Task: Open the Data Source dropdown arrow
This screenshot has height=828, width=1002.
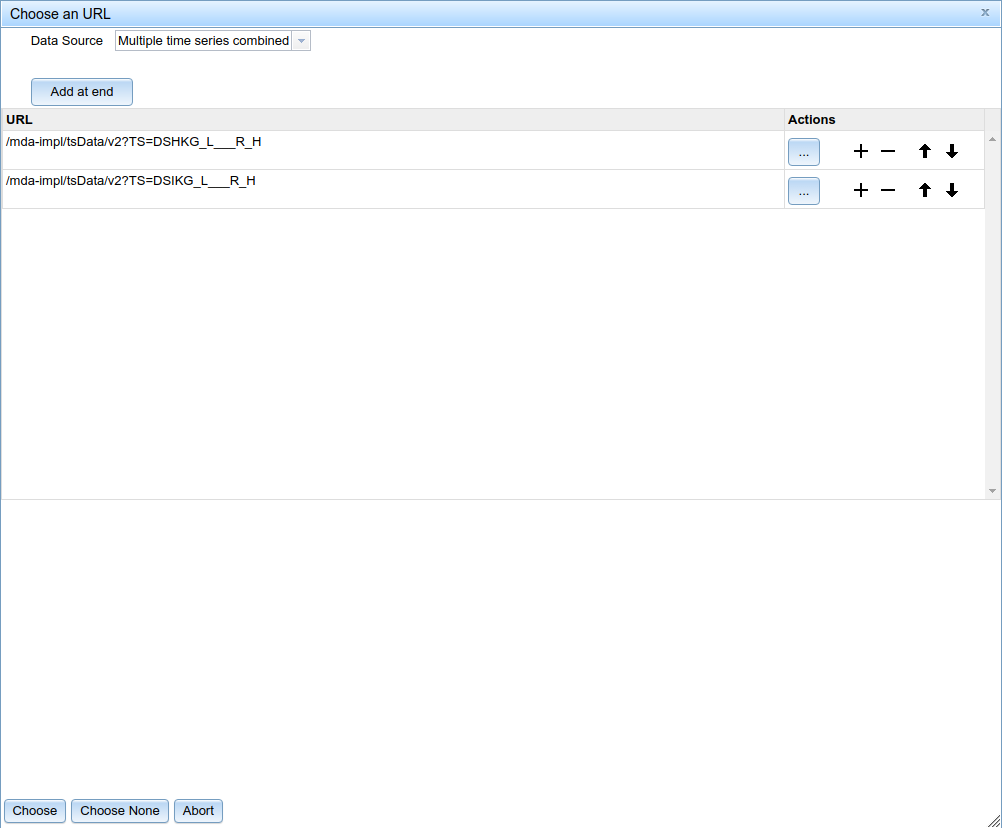Action: click(x=301, y=41)
